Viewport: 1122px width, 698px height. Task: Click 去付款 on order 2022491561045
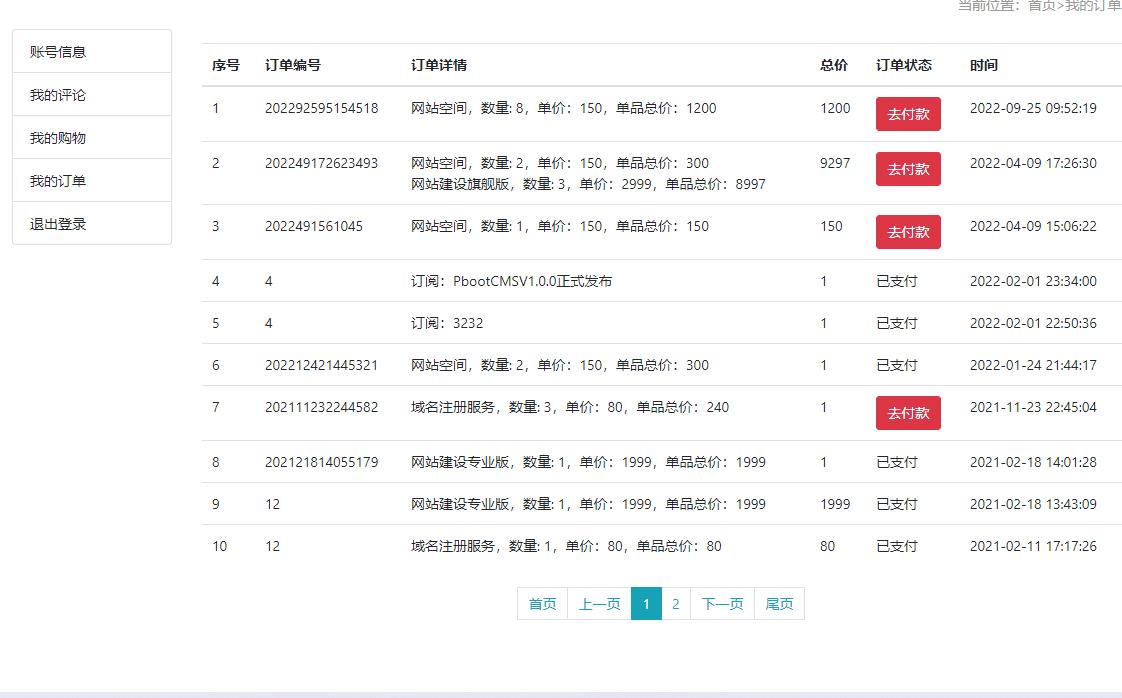pos(907,232)
